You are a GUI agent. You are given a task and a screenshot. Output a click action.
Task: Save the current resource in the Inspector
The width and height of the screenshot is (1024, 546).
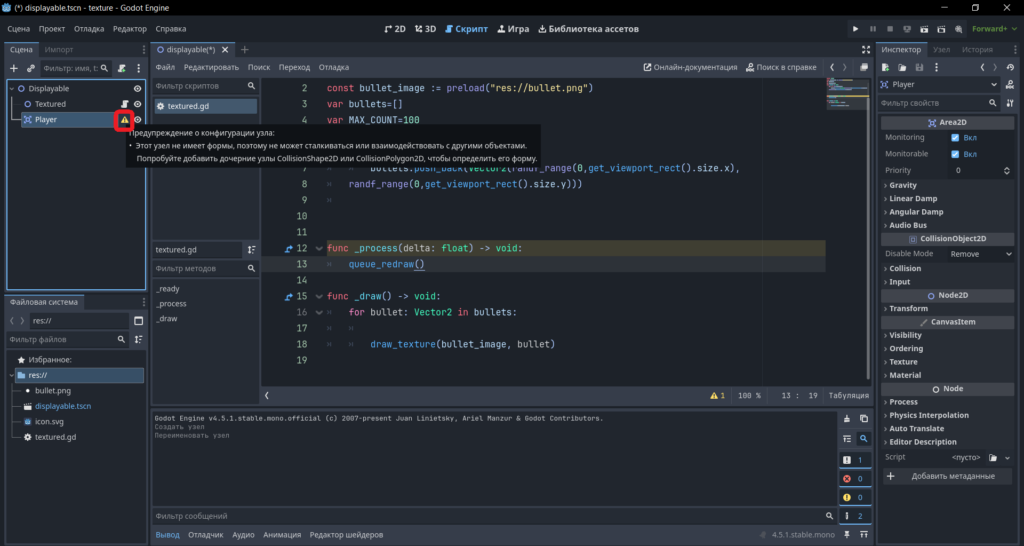tap(919, 67)
